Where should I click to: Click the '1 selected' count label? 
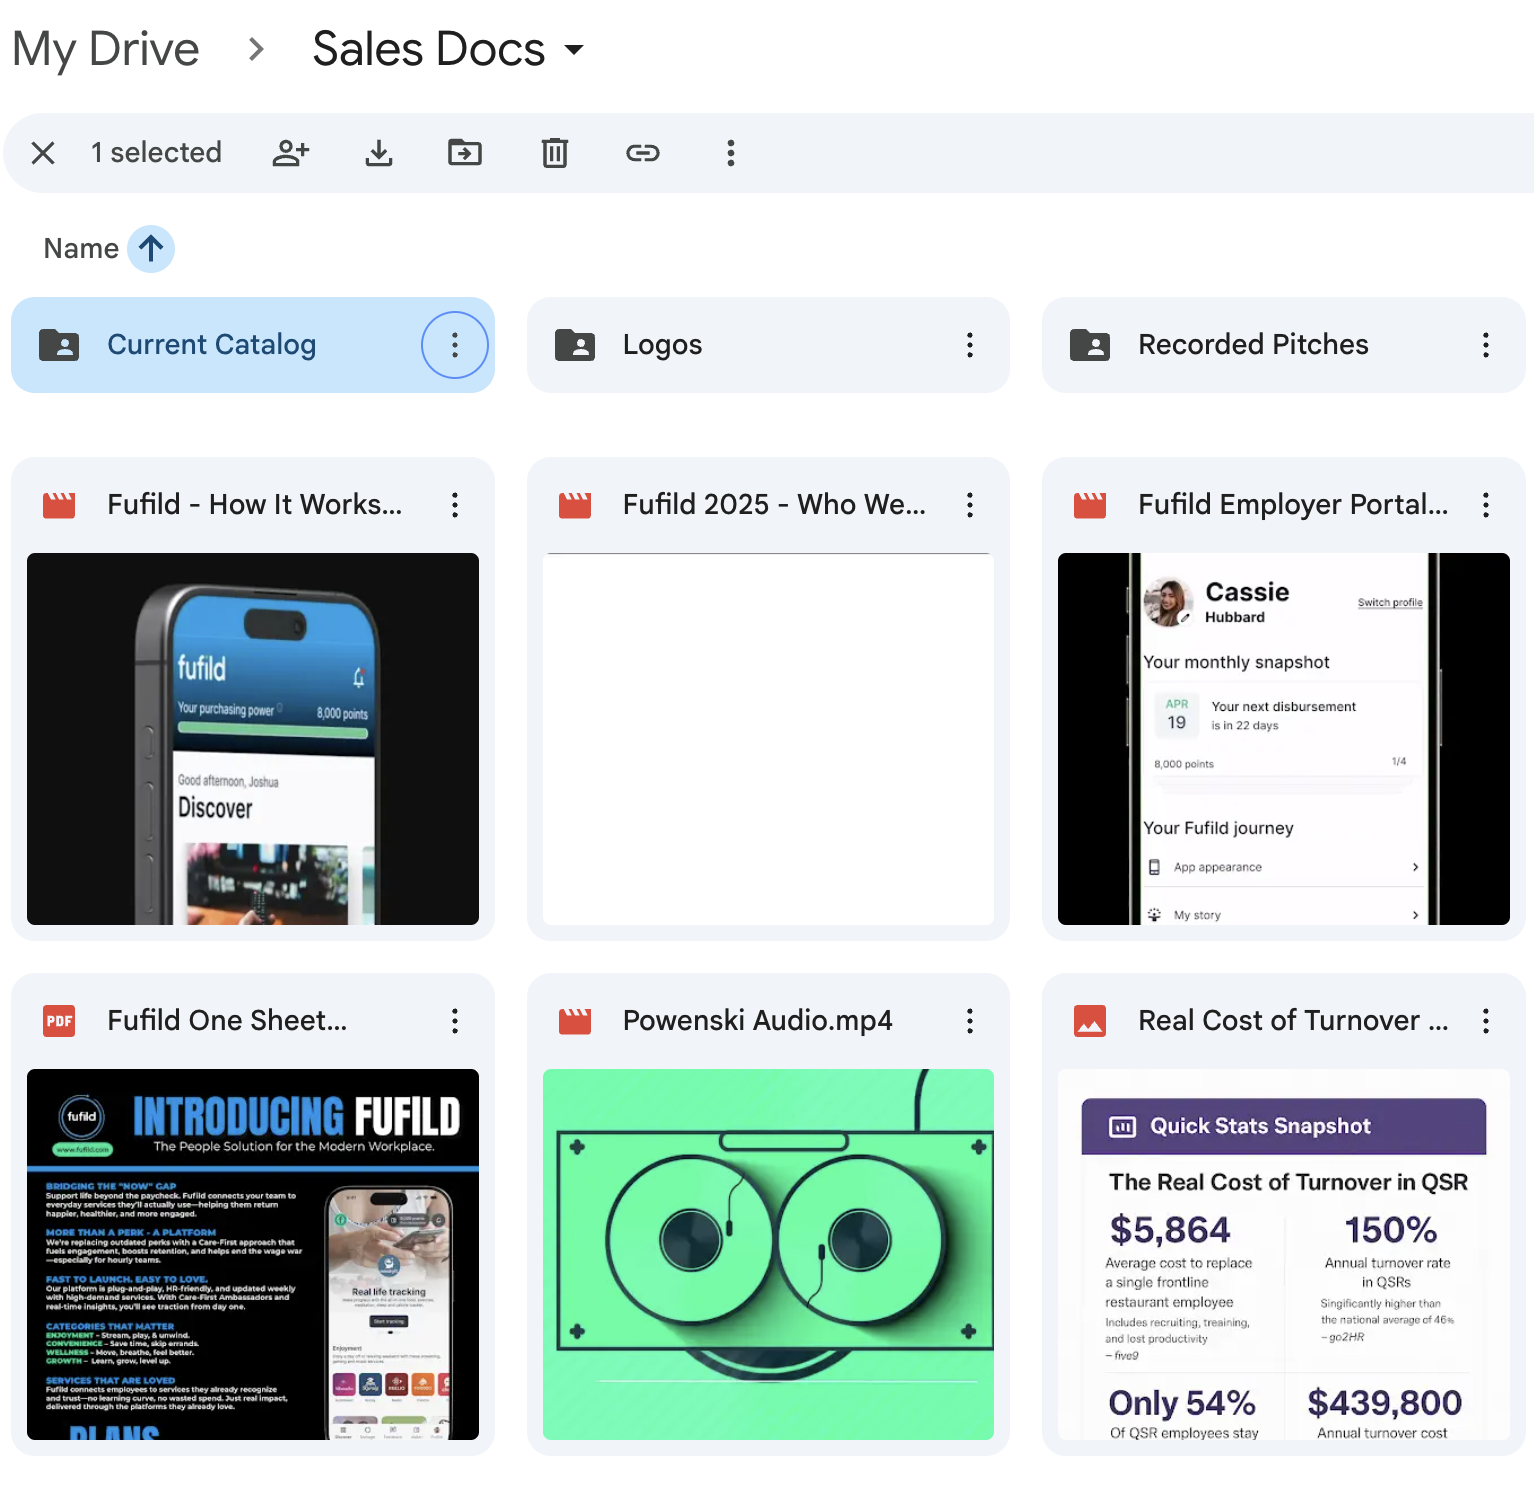pos(156,153)
